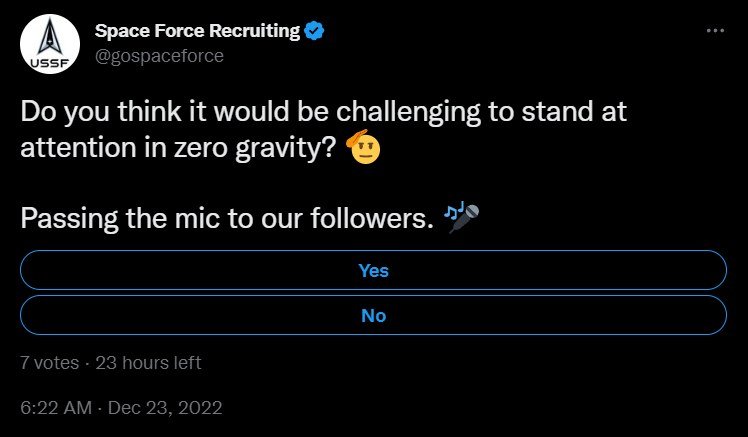Screen dimensions: 748x437
Task: Click the 'Do you think it would' text line
Action: tap(155, 112)
